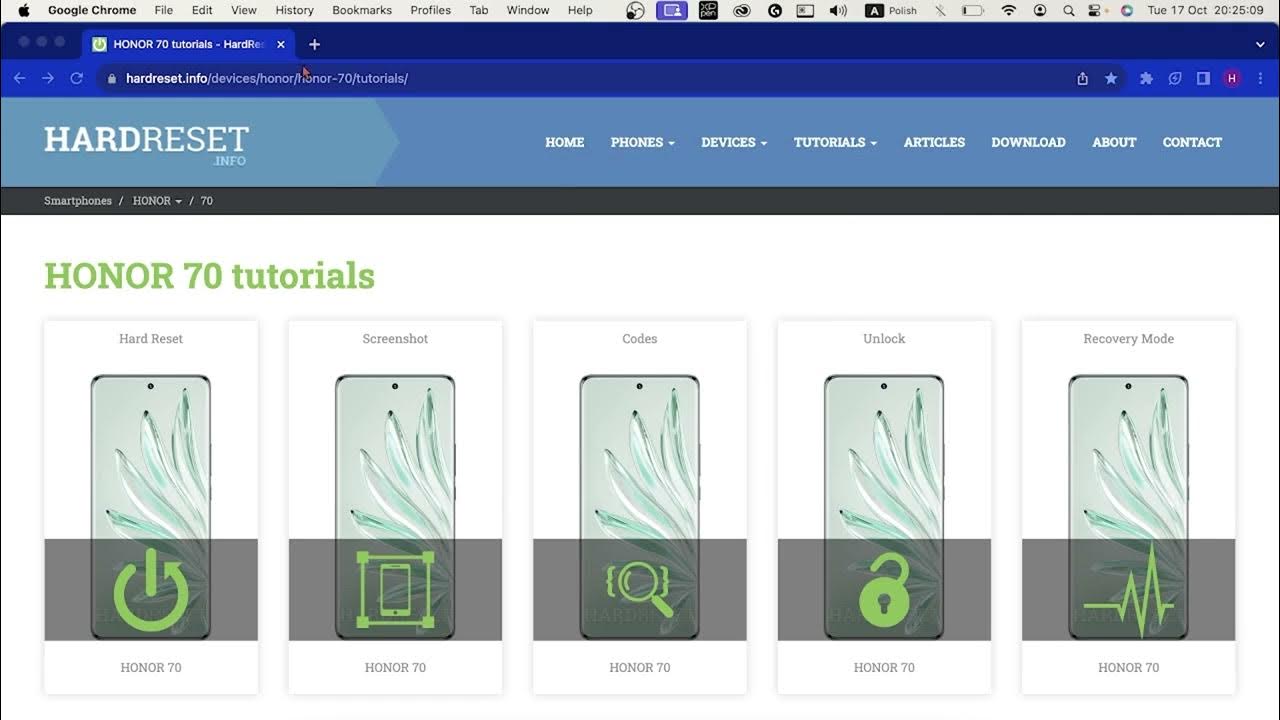Screen dimensions: 1280x720
Task: Open the Edit menu
Action: pos(202,10)
